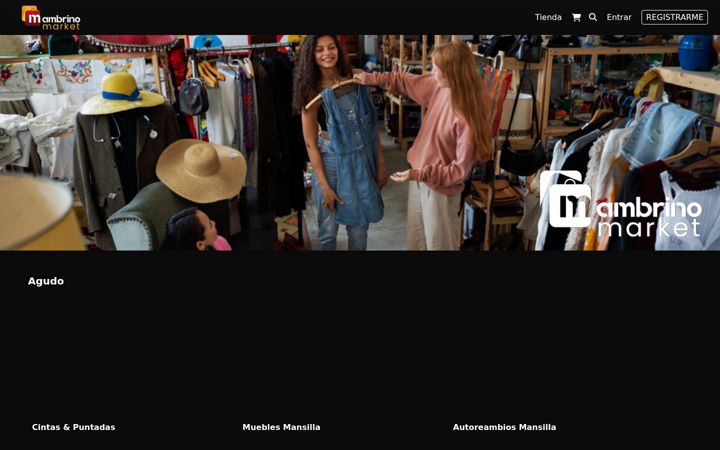Click the vintage clothing shop banner image
This screenshot has height=450, width=720.
coord(360,142)
